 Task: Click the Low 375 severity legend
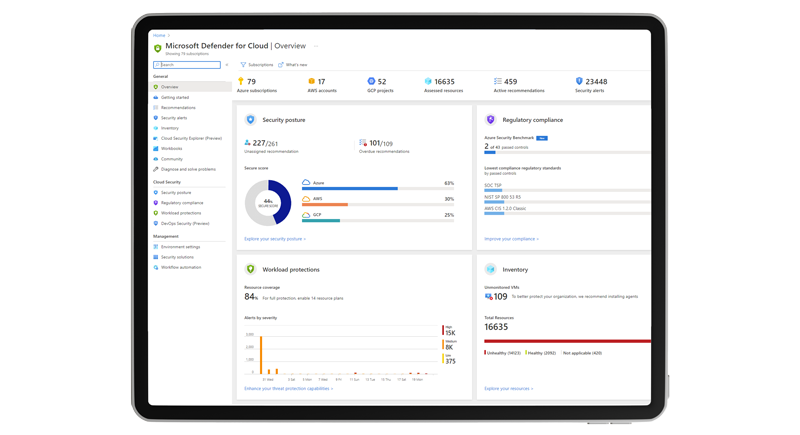[449, 359]
